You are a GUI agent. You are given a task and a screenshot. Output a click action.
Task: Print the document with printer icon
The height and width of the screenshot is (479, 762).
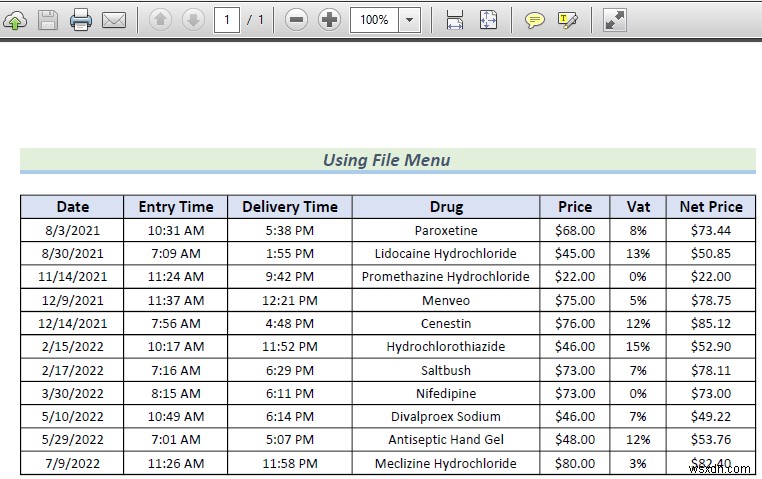pyautogui.click(x=81, y=20)
